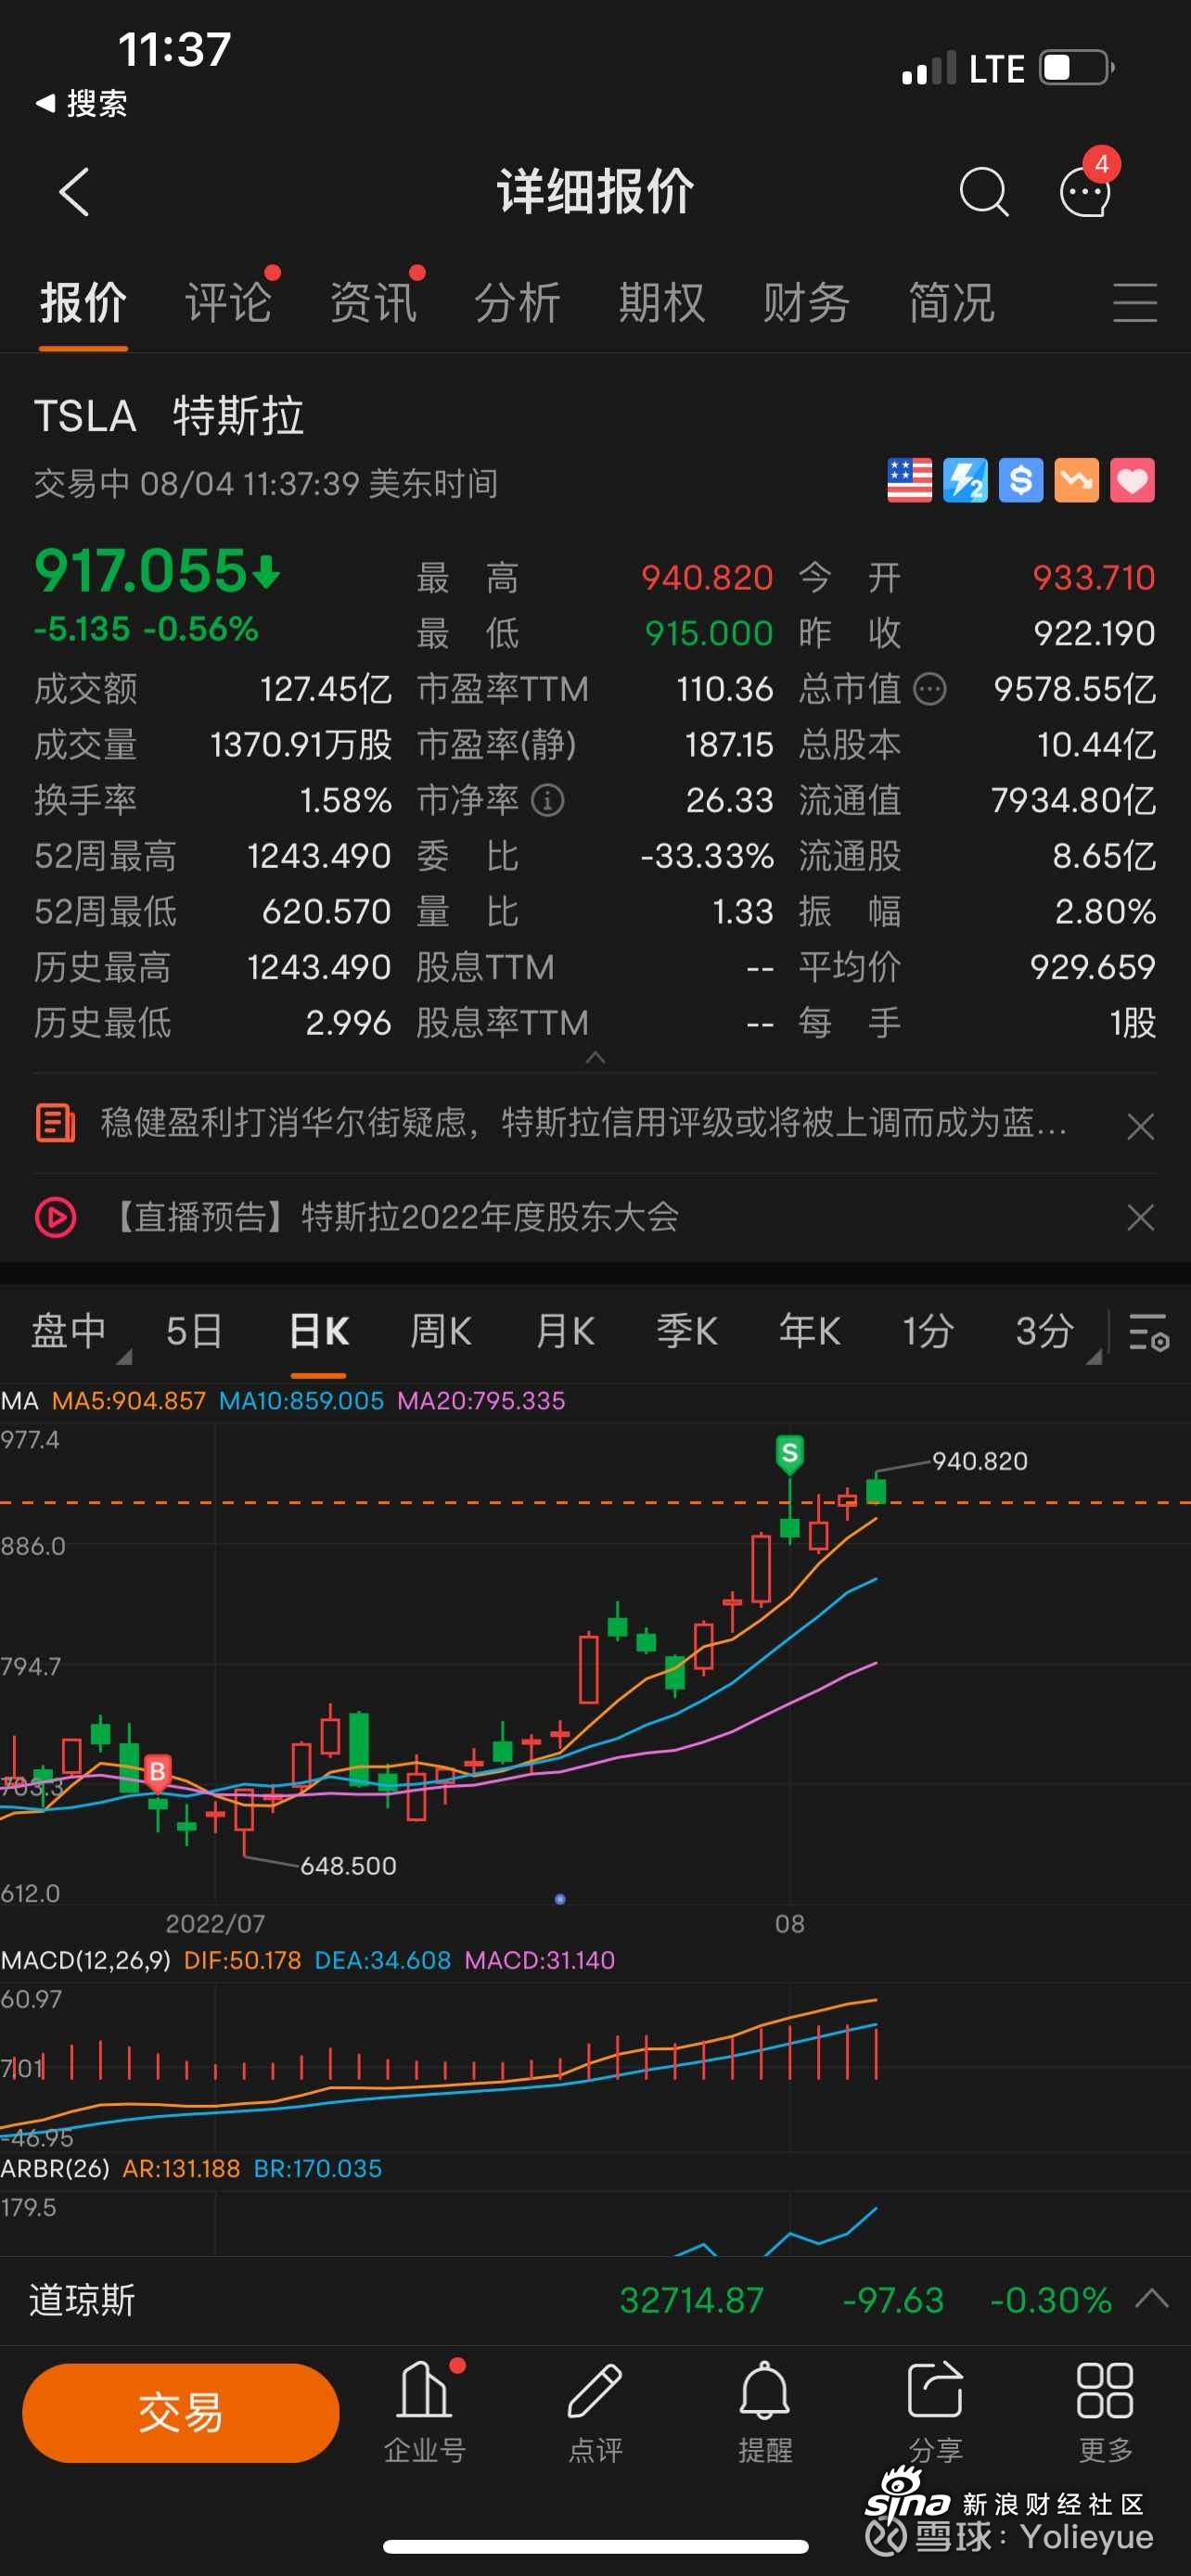Switch to 简况 tab

(x=951, y=303)
